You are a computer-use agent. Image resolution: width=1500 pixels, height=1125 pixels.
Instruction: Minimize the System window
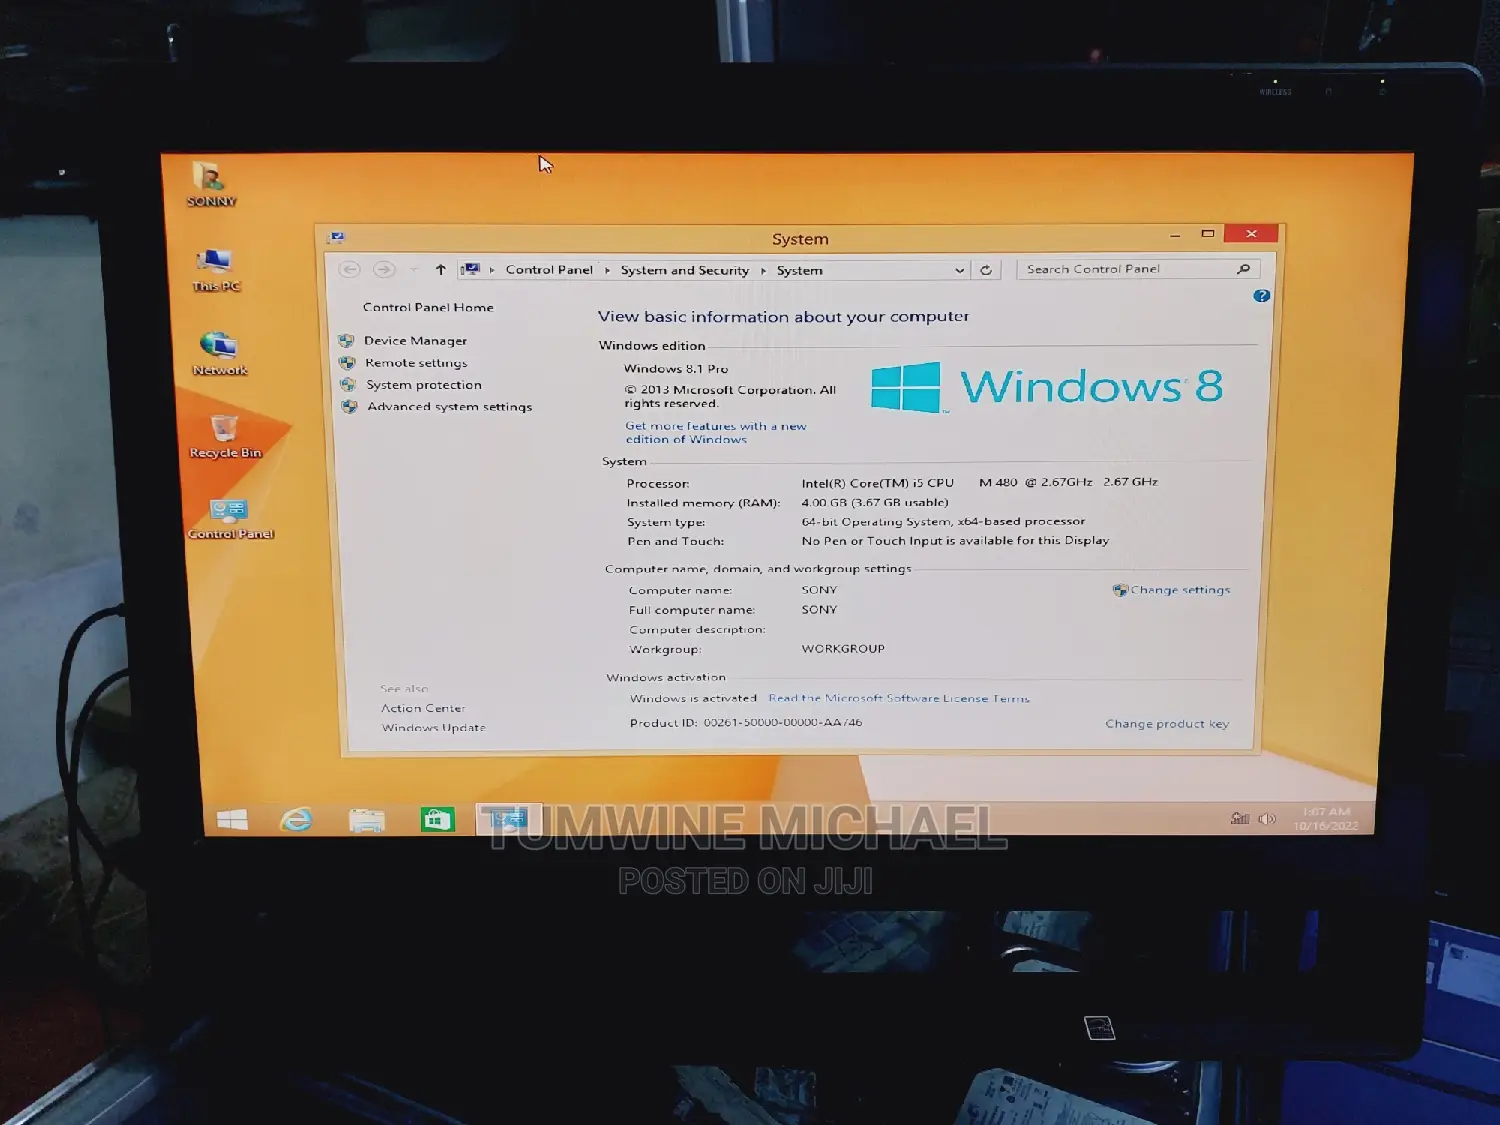point(1175,234)
